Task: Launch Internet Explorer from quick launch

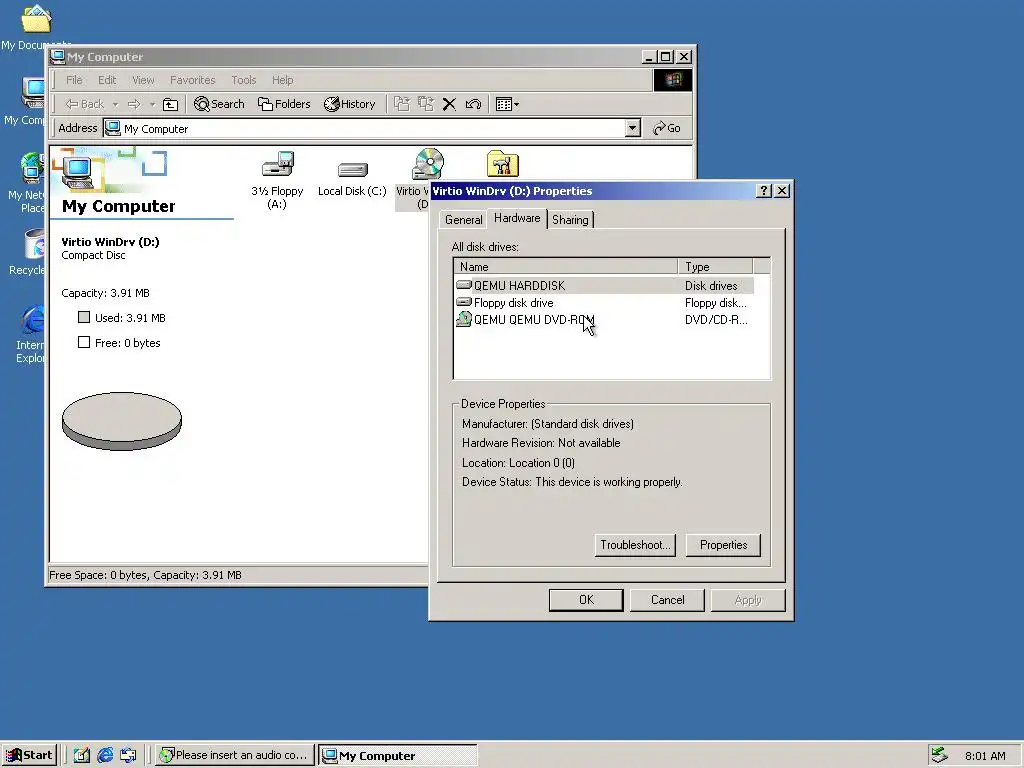Action: (105, 755)
